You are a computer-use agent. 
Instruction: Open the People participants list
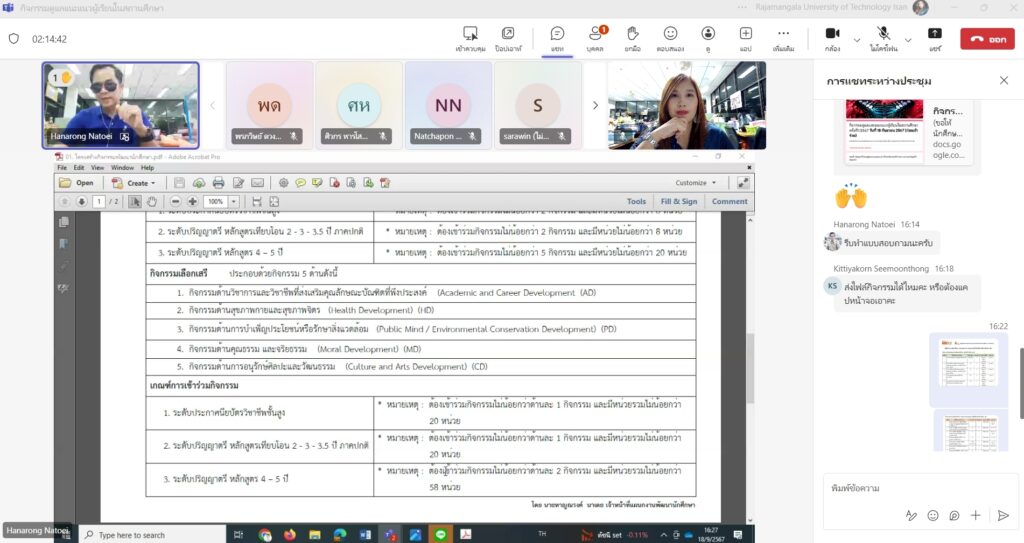(595, 38)
